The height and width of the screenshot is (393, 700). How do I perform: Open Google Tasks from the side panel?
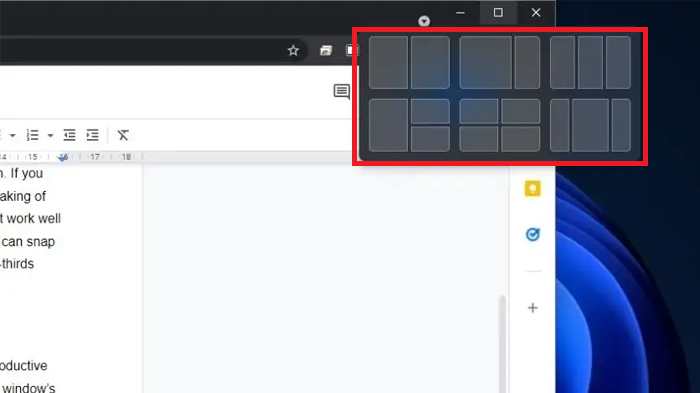point(533,234)
